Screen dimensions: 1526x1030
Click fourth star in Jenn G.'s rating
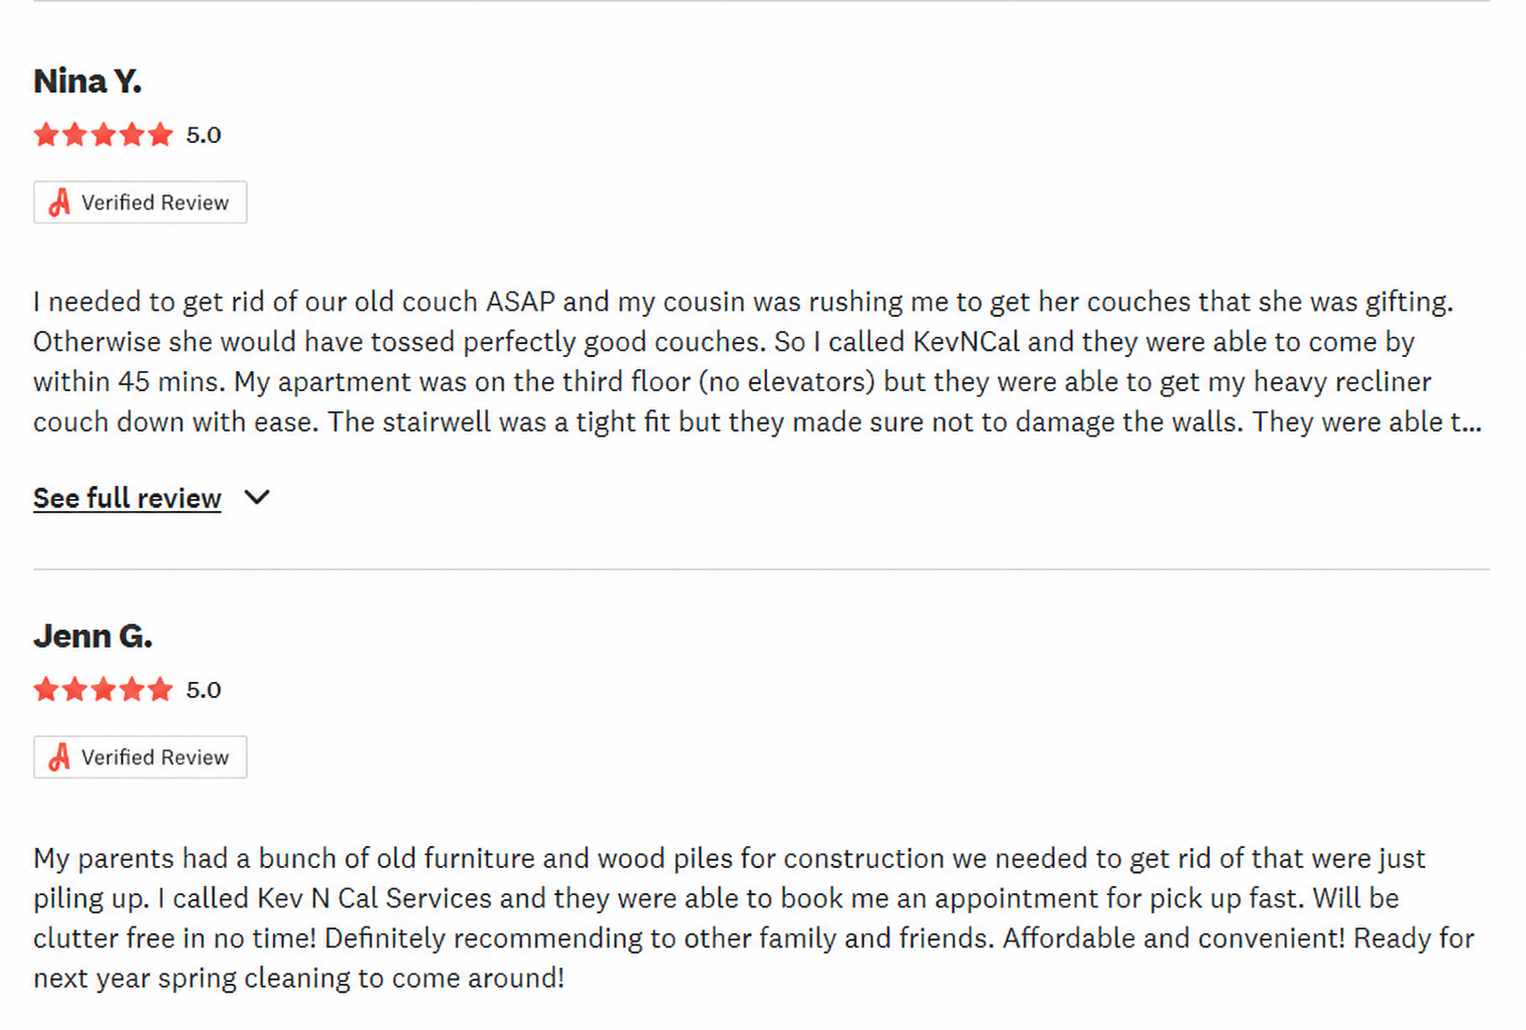(132, 689)
